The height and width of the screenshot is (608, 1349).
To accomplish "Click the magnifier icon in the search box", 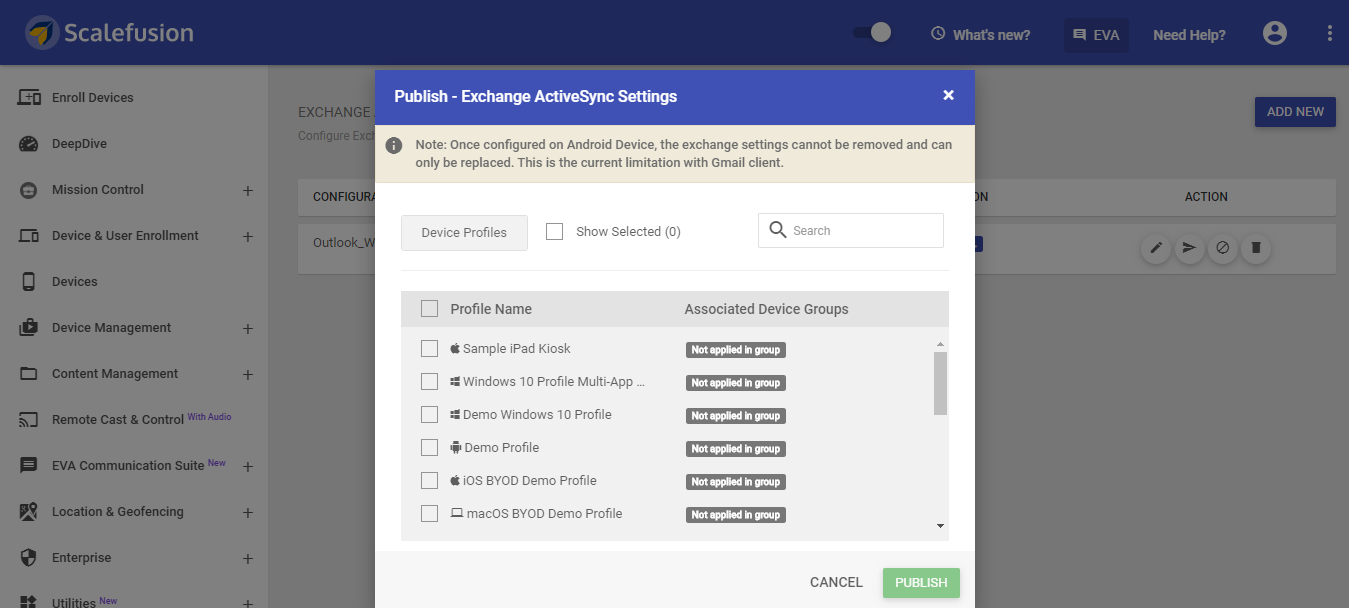I will pyautogui.click(x=778, y=230).
